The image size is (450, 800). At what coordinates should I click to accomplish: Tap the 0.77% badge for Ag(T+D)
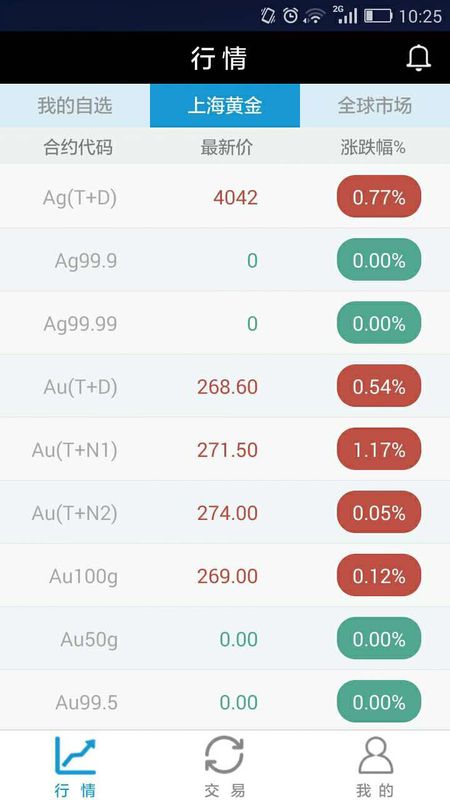pyautogui.click(x=379, y=196)
